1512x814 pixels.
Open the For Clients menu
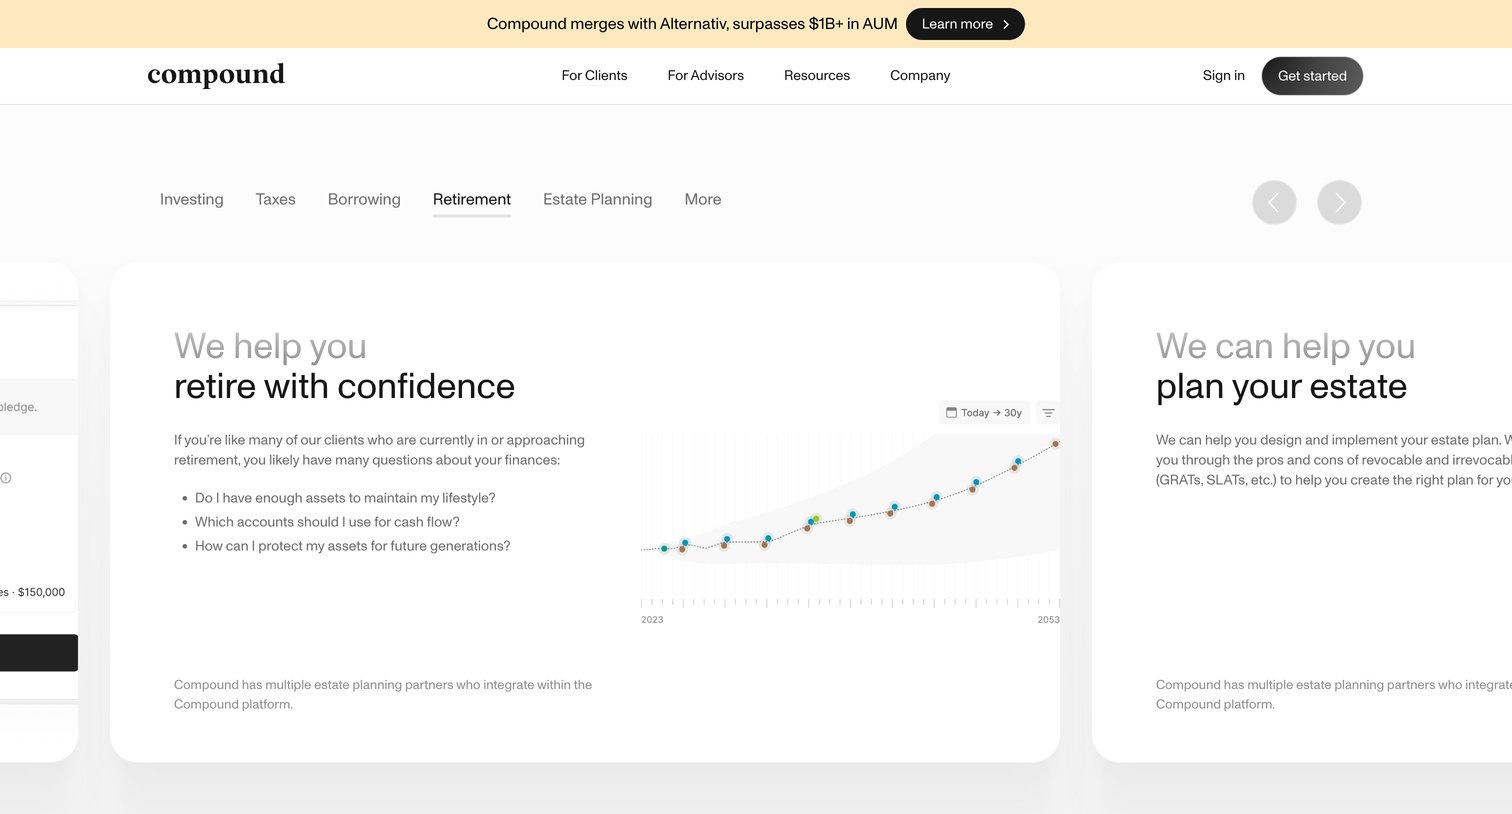[x=594, y=76]
